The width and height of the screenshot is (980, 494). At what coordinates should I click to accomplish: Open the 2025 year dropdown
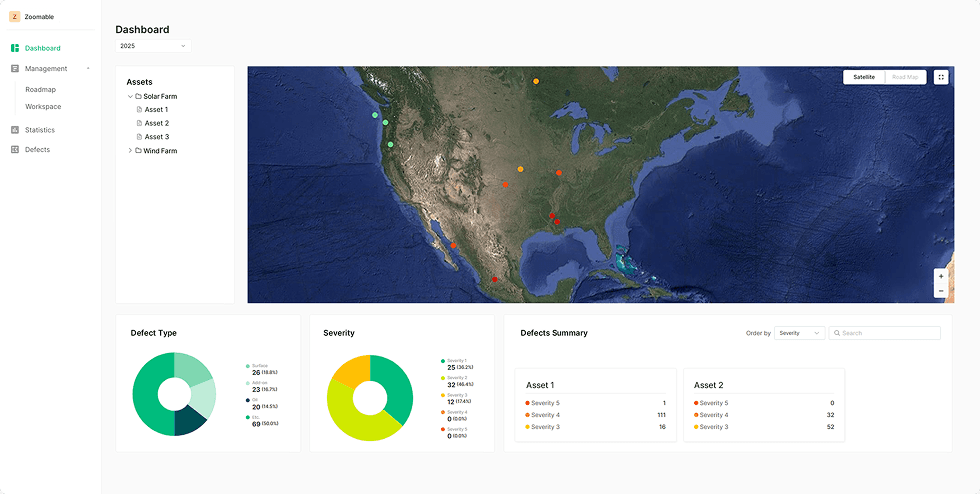pos(153,46)
